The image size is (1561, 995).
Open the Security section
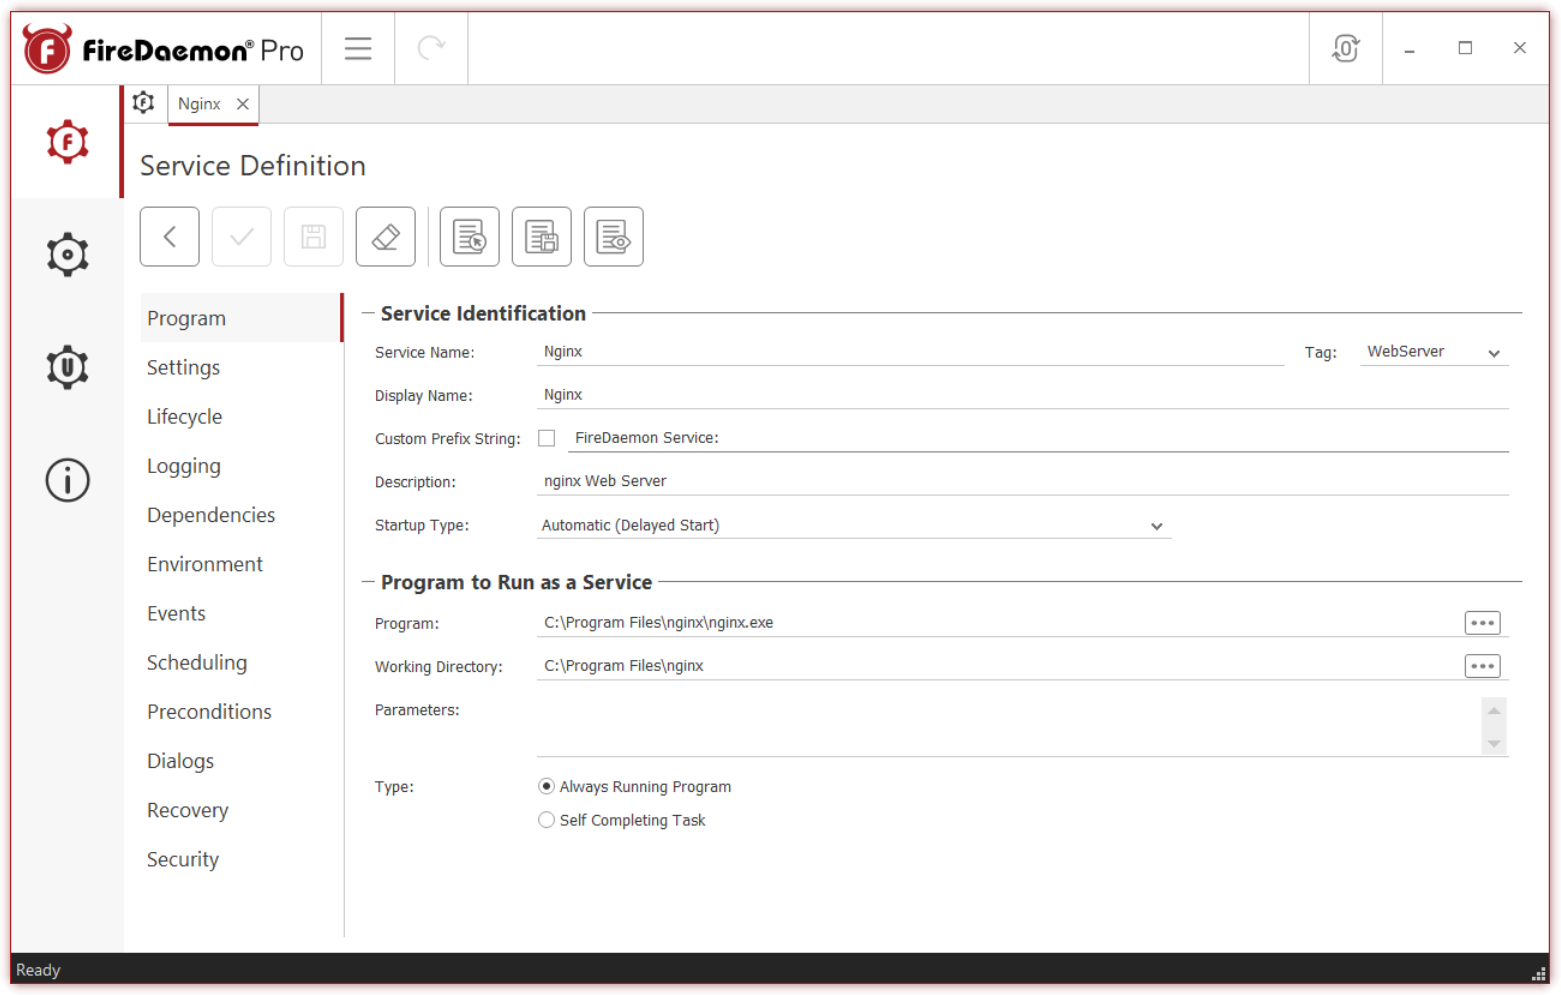pyautogui.click(x=240, y=859)
